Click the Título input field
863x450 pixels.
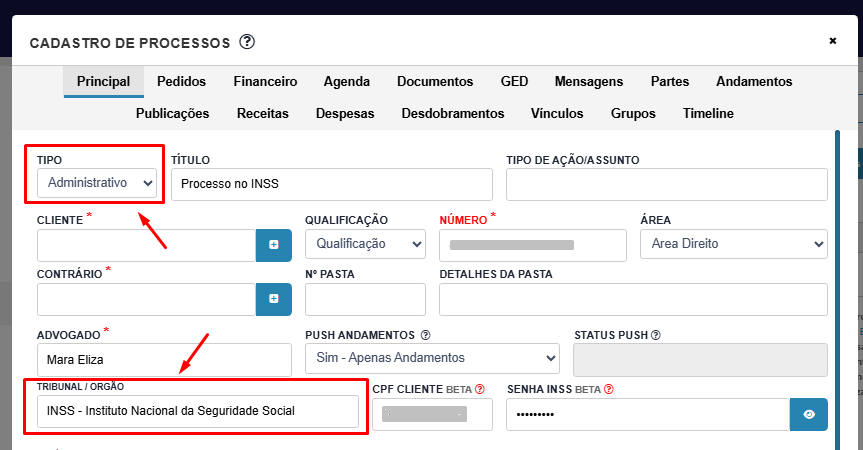(x=332, y=184)
